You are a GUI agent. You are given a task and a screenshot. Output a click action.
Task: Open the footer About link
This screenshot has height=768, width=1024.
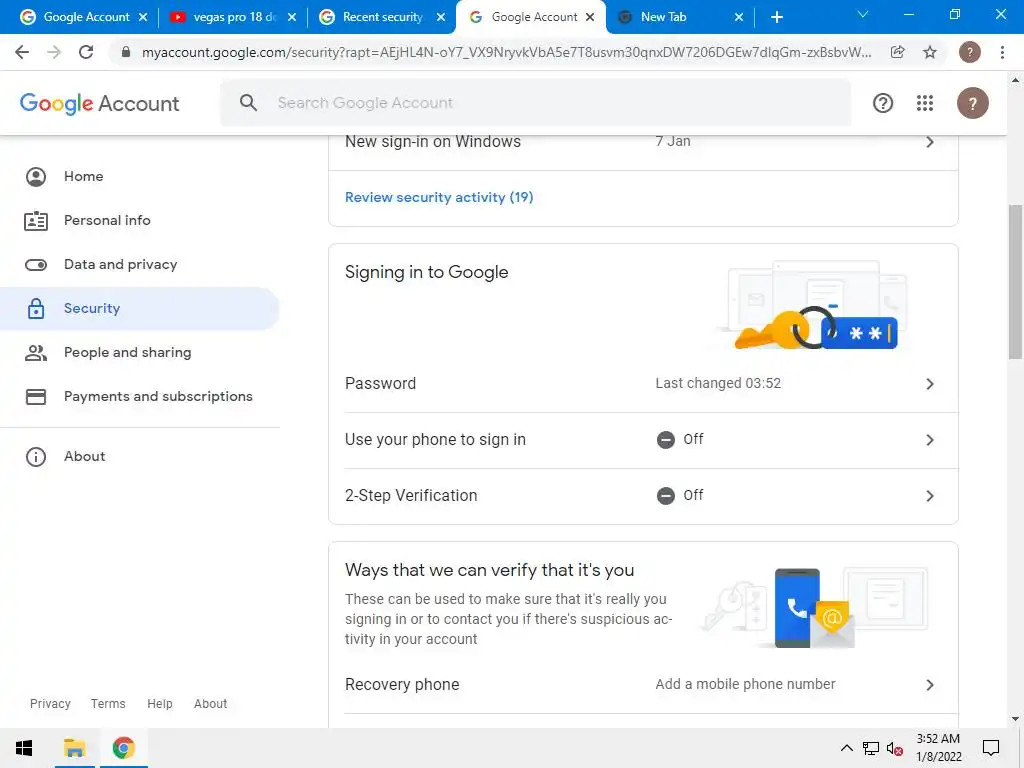[210, 703]
